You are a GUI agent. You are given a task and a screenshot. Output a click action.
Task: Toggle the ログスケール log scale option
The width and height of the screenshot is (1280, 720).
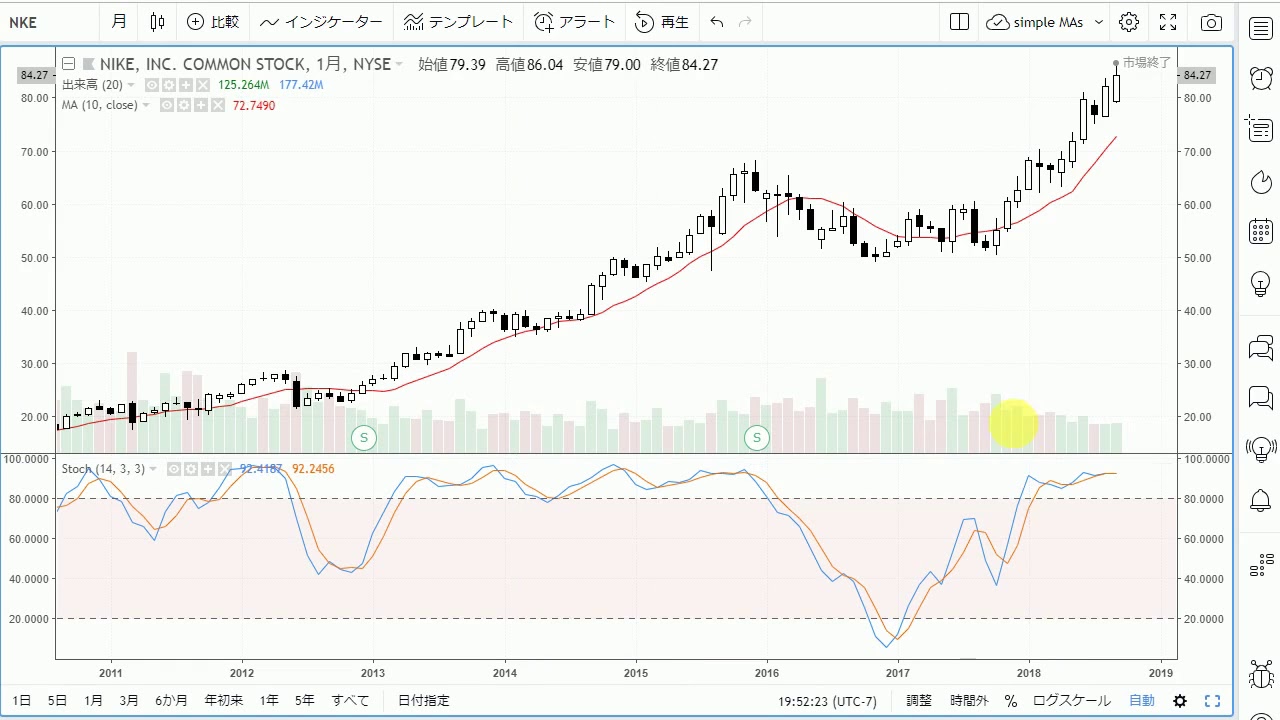pos(1071,701)
